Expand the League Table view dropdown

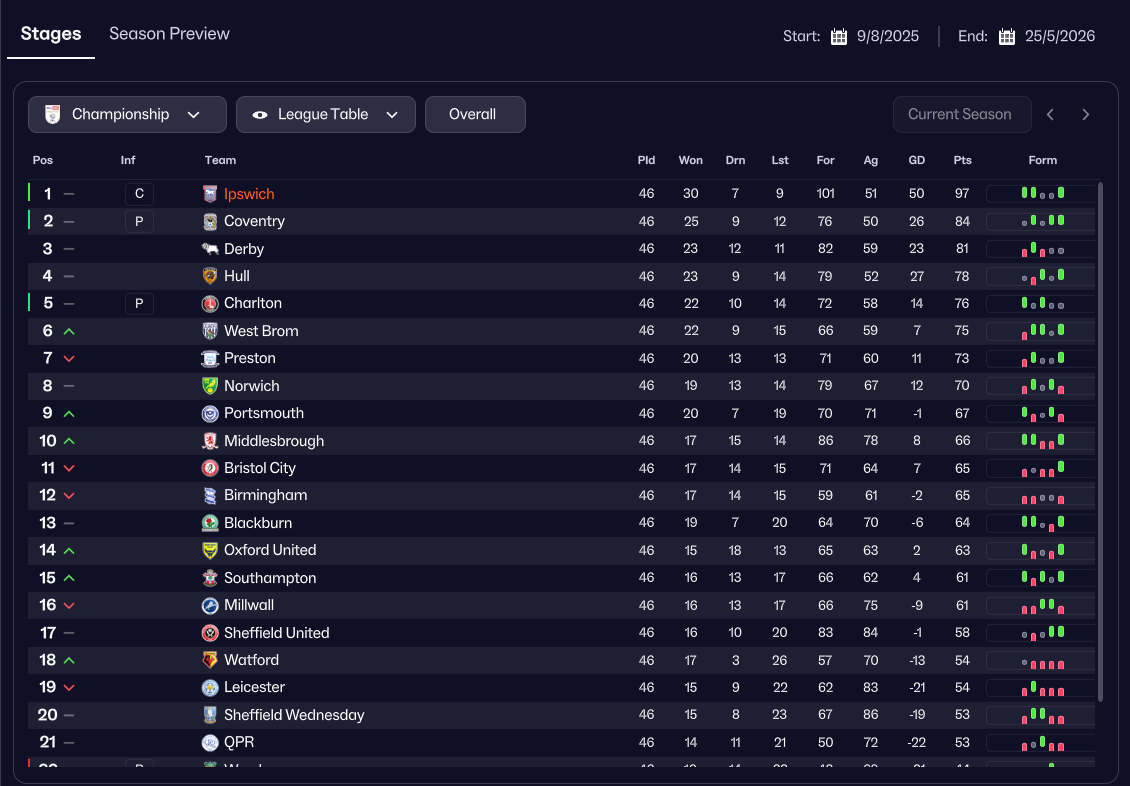[x=325, y=115]
